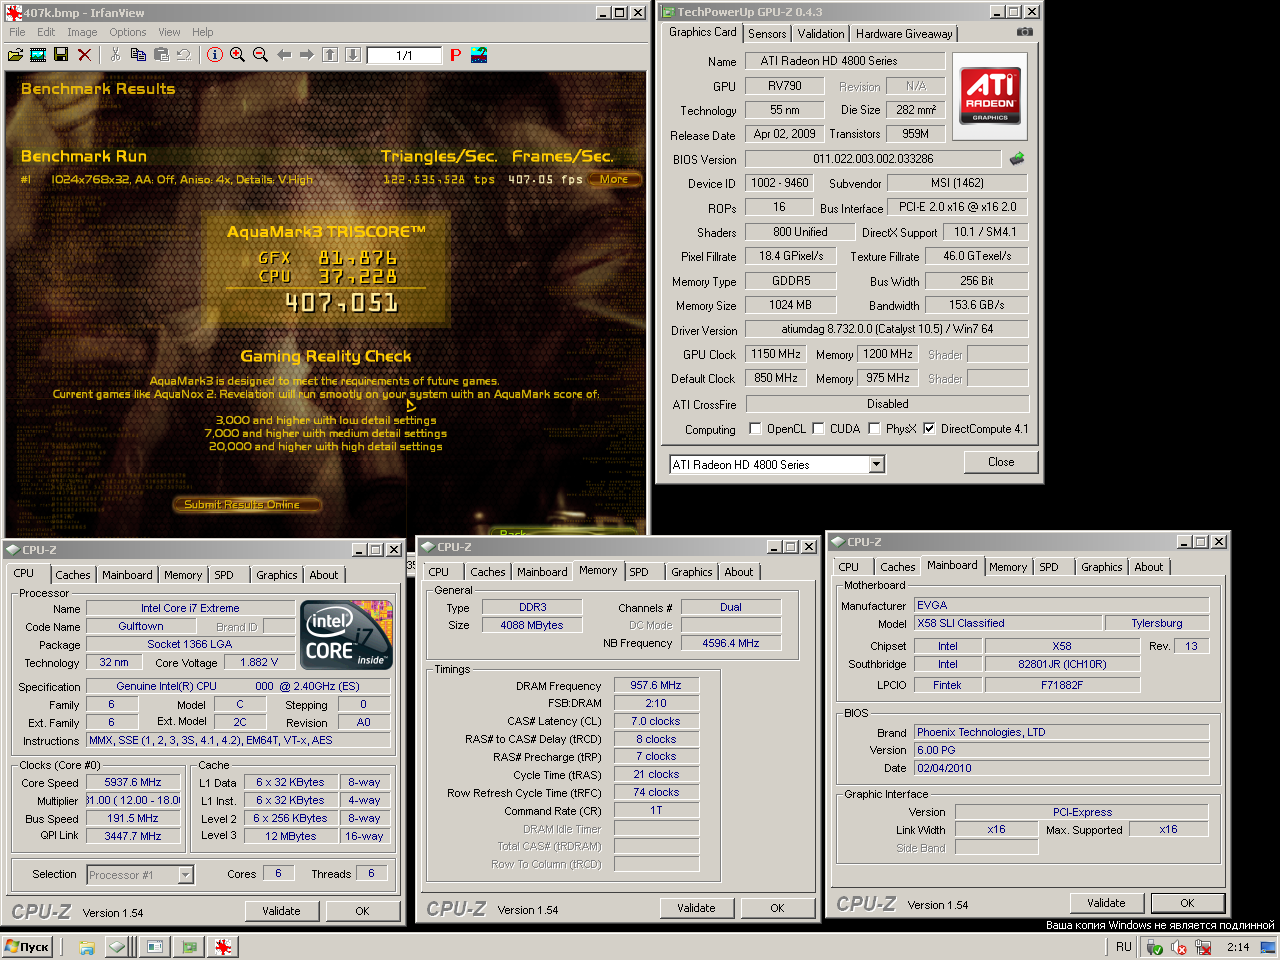The height and width of the screenshot is (960, 1280).
Task: Go to next page (down arrow icon)
Action: 353,55
